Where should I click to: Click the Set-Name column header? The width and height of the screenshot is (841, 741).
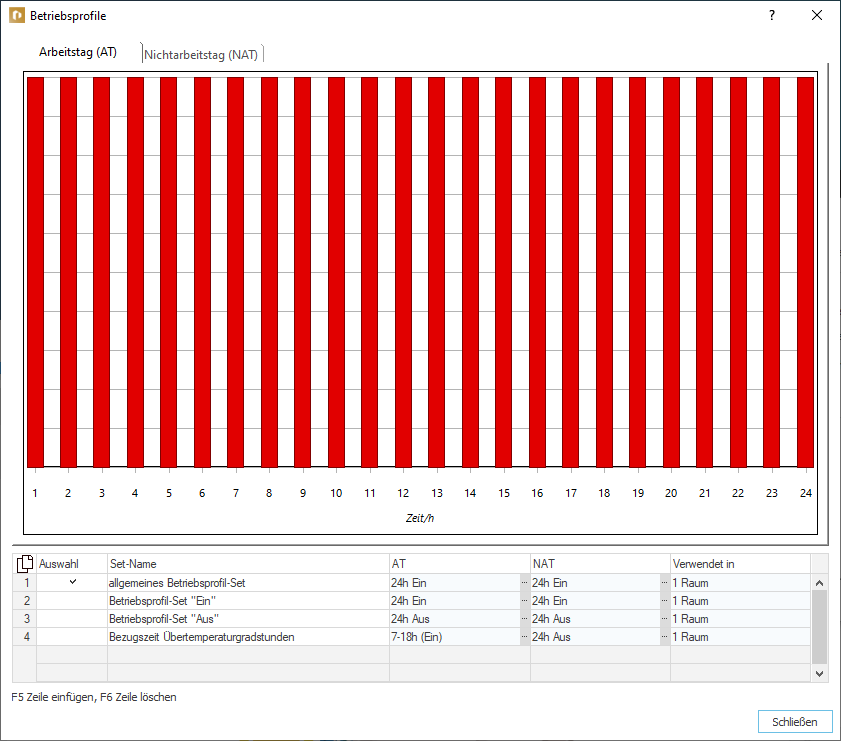click(x=248, y=564)
